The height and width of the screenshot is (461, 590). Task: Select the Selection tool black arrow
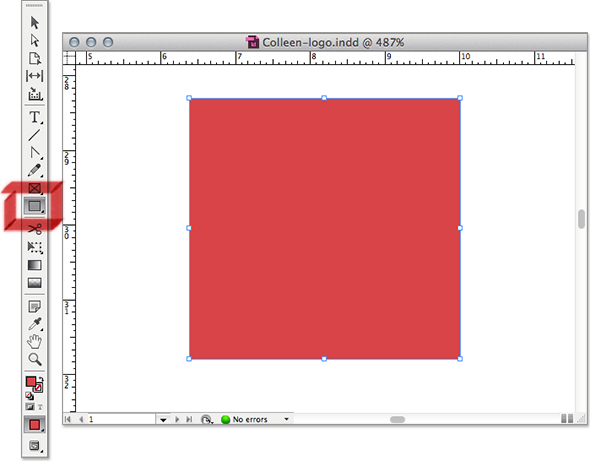[35, 23]
